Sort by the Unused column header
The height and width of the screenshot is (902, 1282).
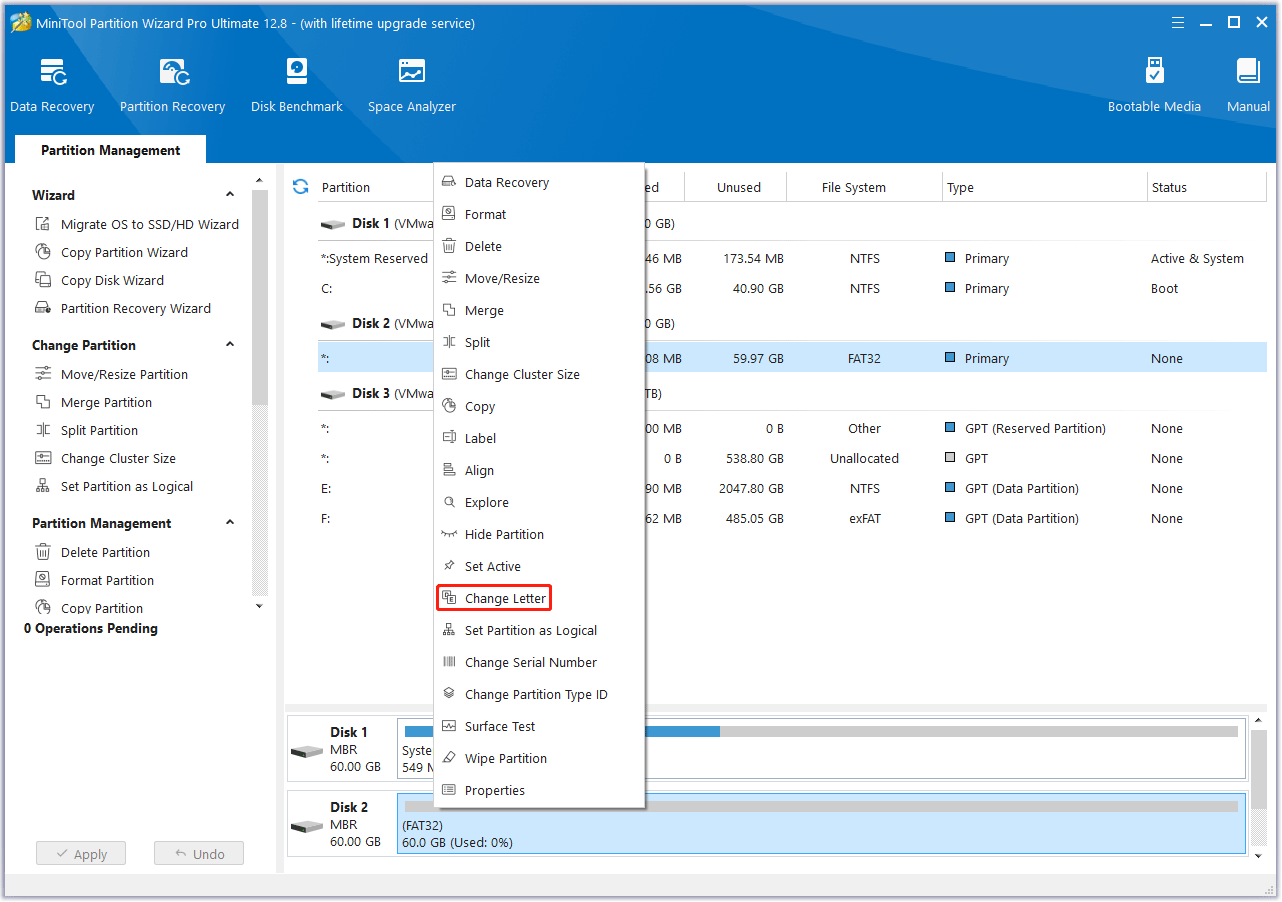(x=738, y=187)
